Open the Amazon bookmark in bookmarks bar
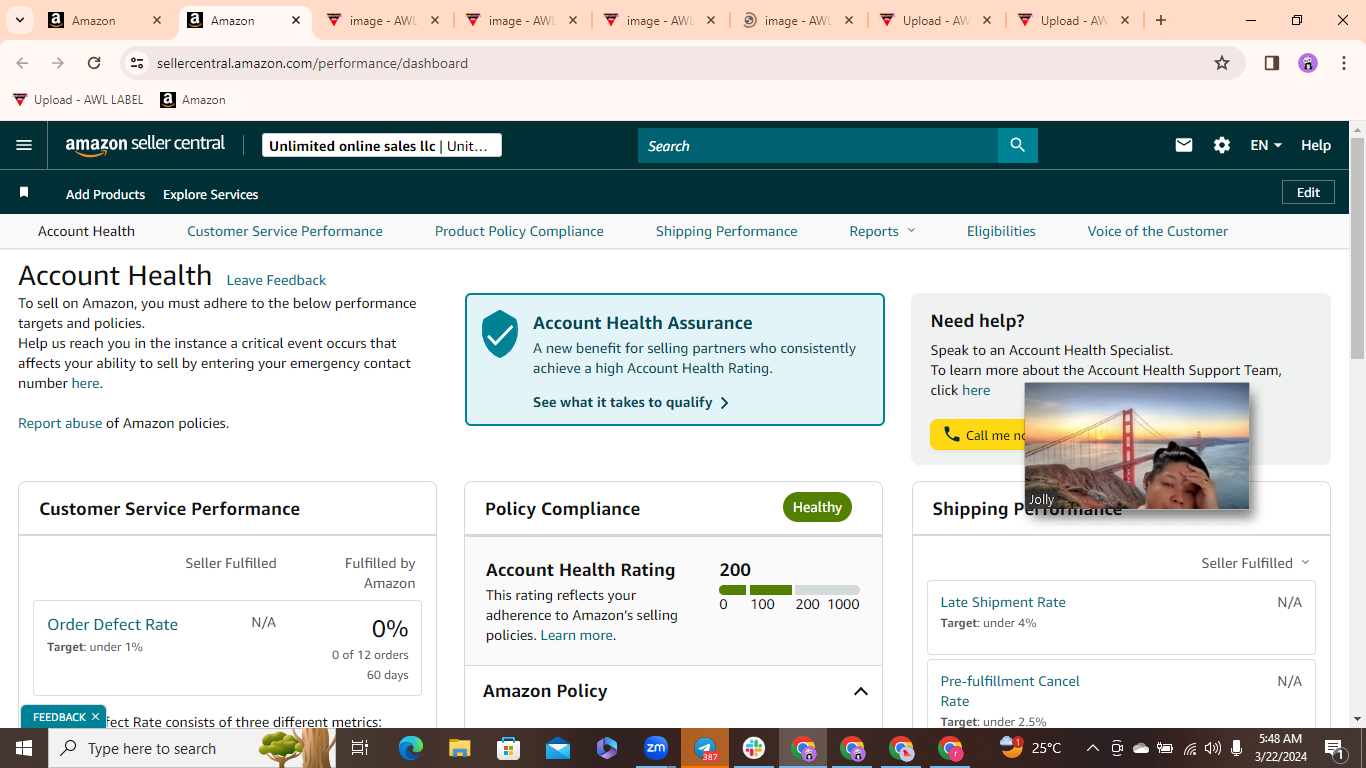The height and width of the screenshot is (768, 1366). click(x=193, y=100)
